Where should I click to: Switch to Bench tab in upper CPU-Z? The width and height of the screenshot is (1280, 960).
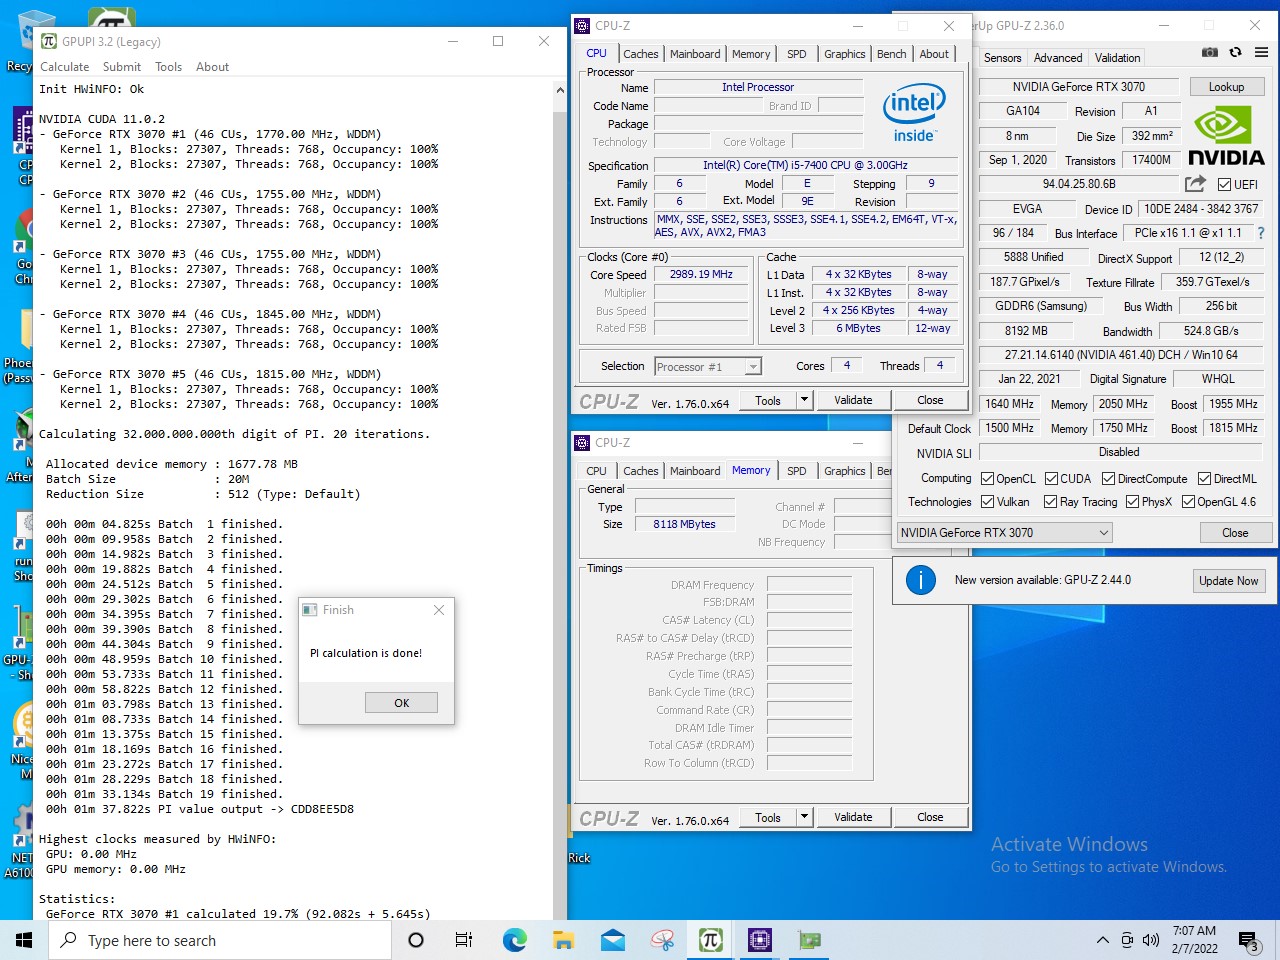click(x=891, y=54)
